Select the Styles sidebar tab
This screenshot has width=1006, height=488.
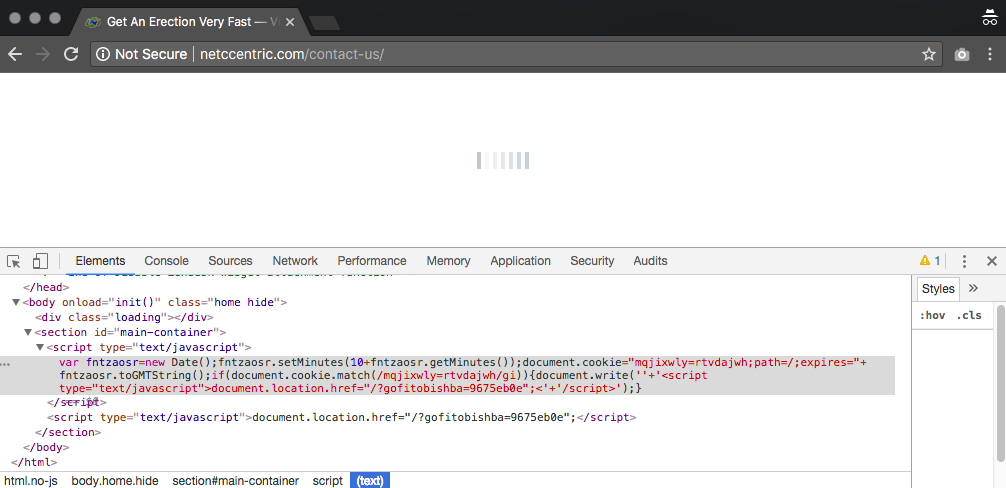tap(938, 289)
